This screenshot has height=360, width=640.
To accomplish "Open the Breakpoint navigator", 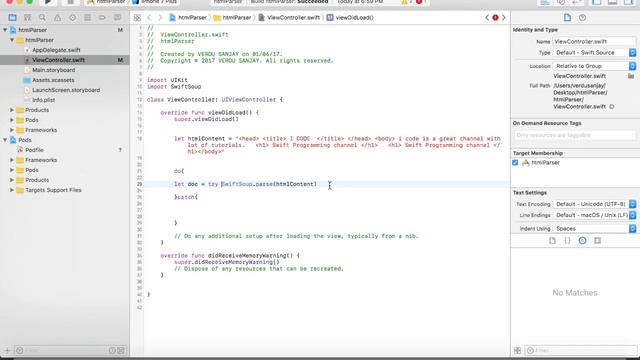I will coord(102,18).
